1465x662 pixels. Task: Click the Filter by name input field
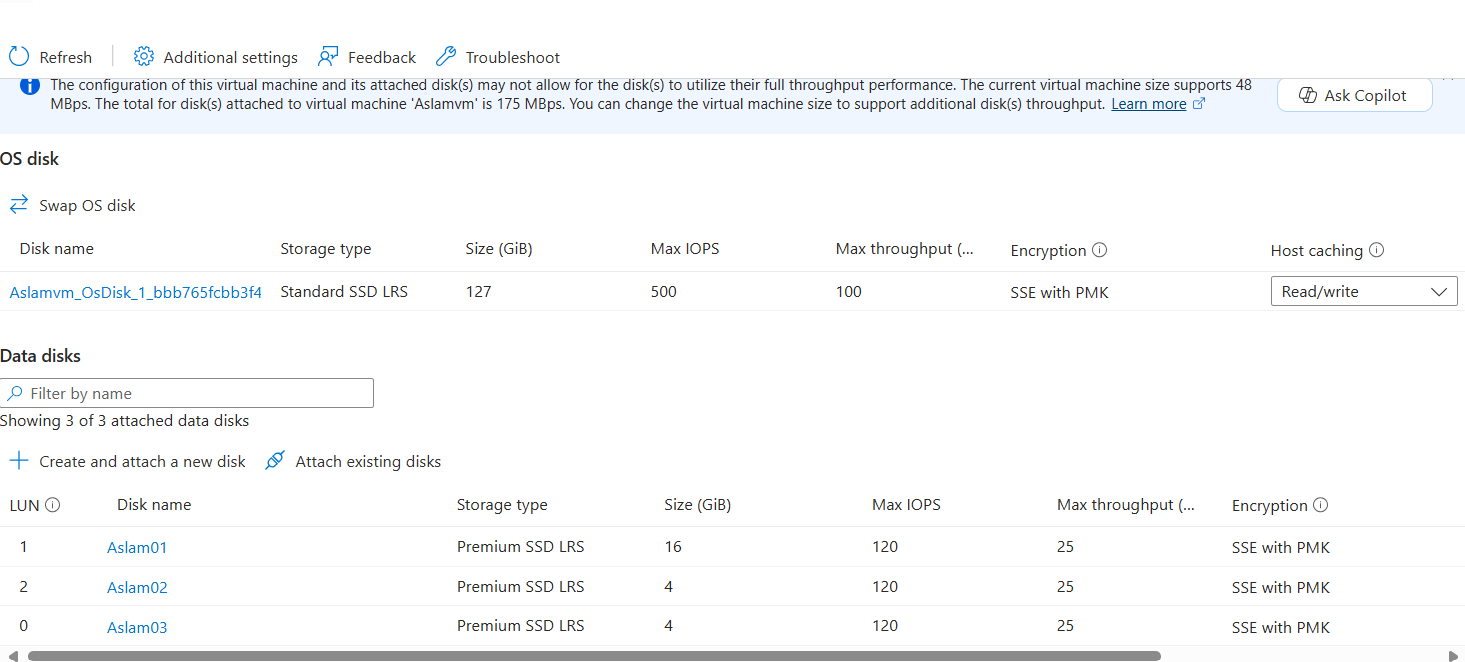click(x=187, y=393)
